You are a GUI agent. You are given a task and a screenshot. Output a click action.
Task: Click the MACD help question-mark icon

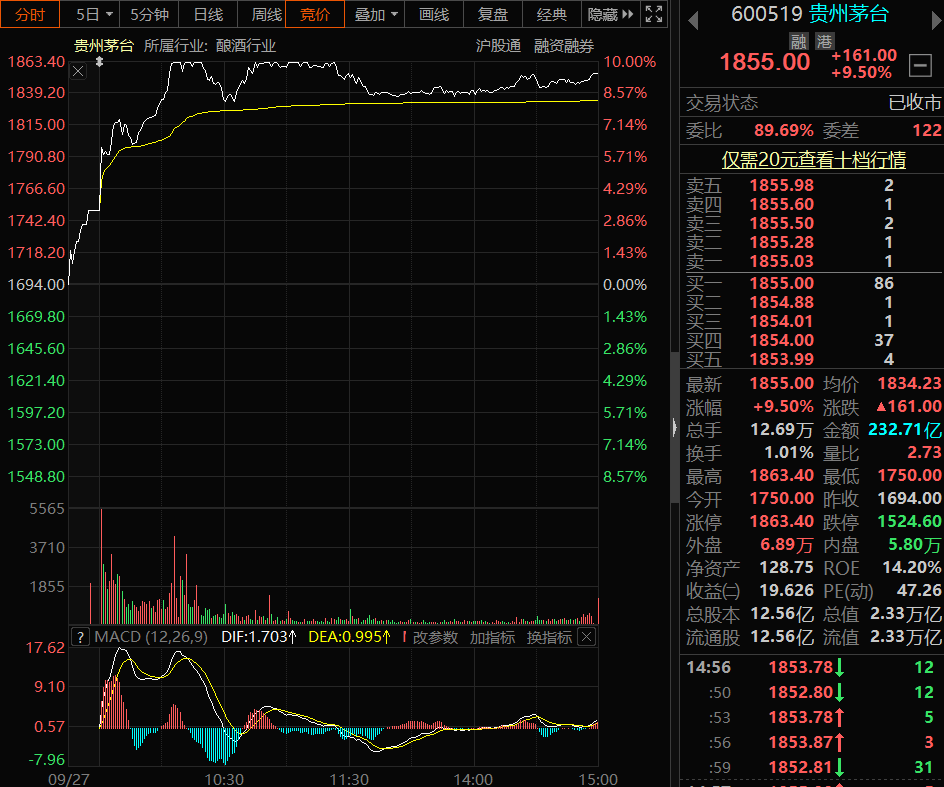point(80,637)
